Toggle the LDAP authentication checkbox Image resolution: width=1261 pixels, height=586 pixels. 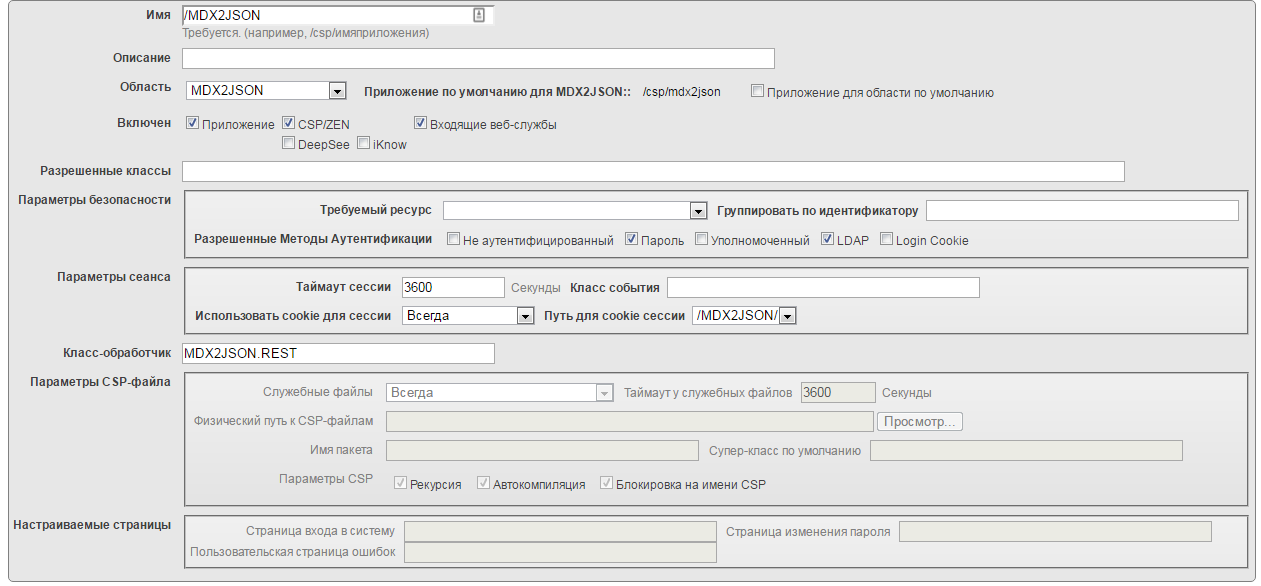click(827, 239)
